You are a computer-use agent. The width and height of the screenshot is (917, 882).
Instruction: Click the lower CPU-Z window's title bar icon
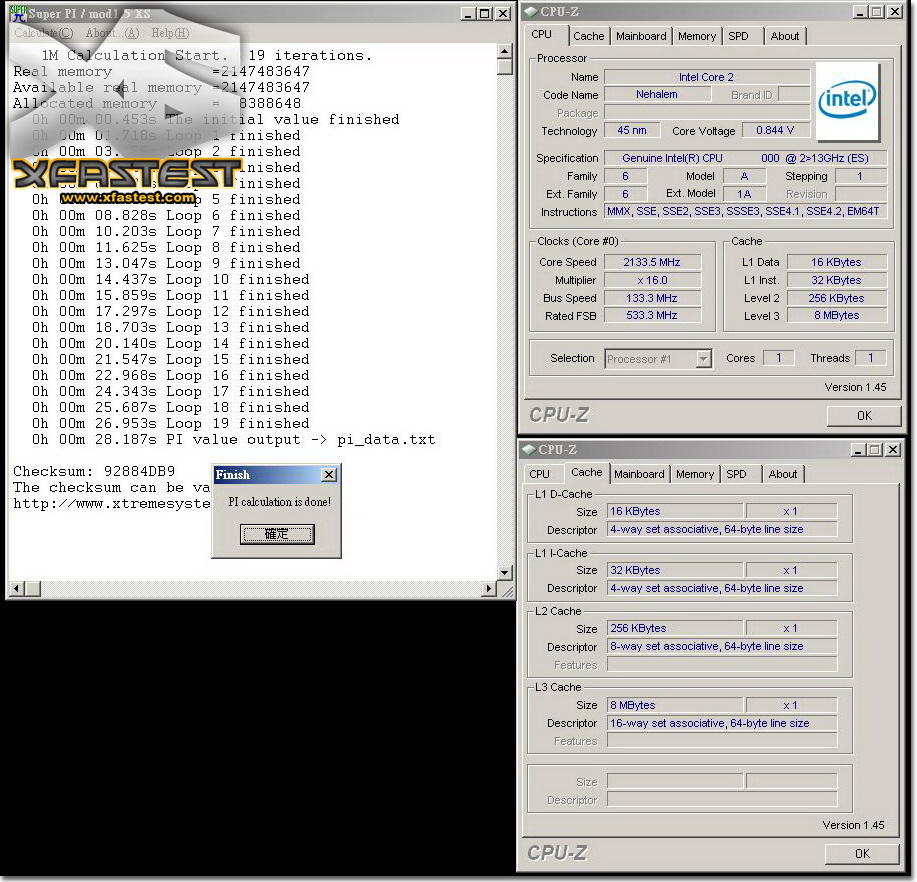pos(528,450)
